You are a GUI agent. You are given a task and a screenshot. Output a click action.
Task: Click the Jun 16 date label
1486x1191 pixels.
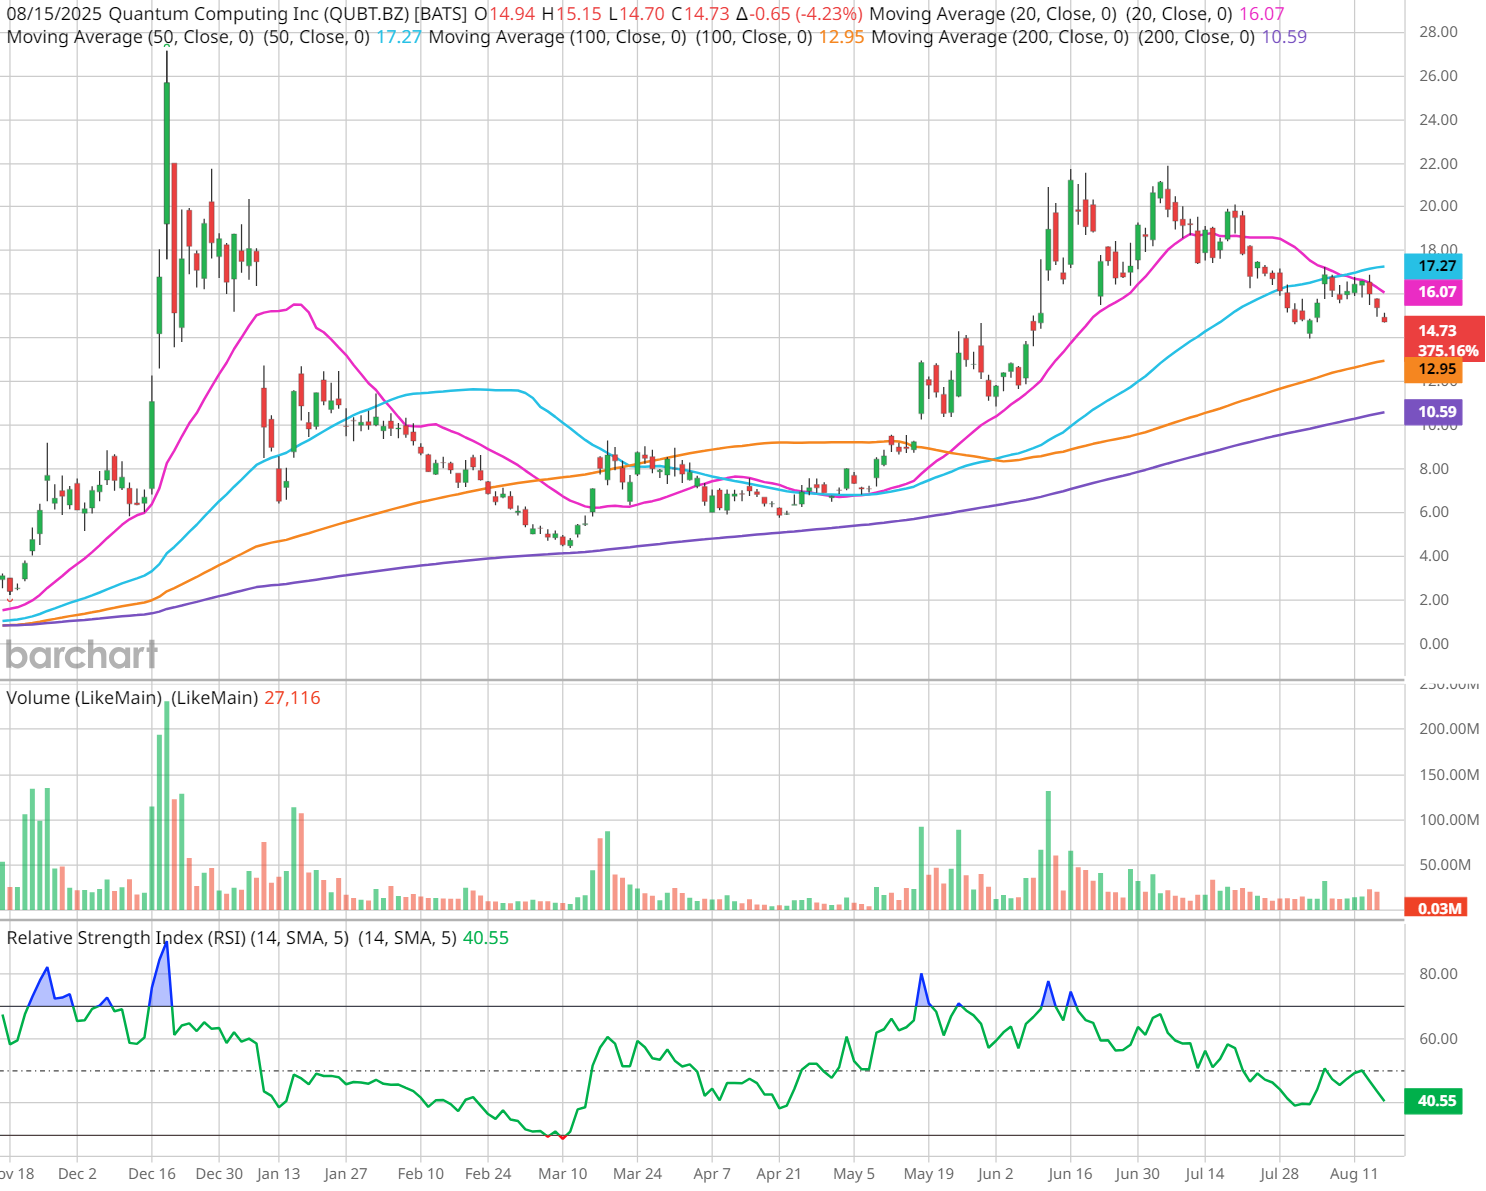[x=1070, y=1174]
